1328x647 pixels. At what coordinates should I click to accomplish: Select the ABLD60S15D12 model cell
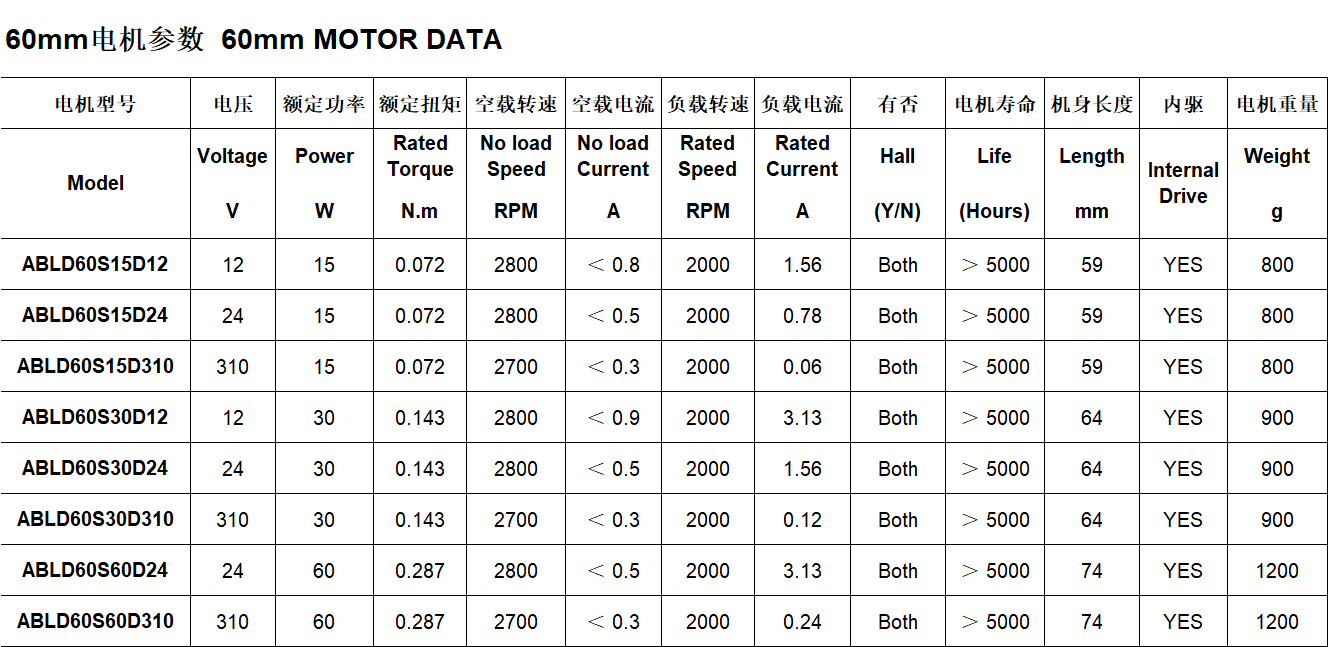(95, 265)
